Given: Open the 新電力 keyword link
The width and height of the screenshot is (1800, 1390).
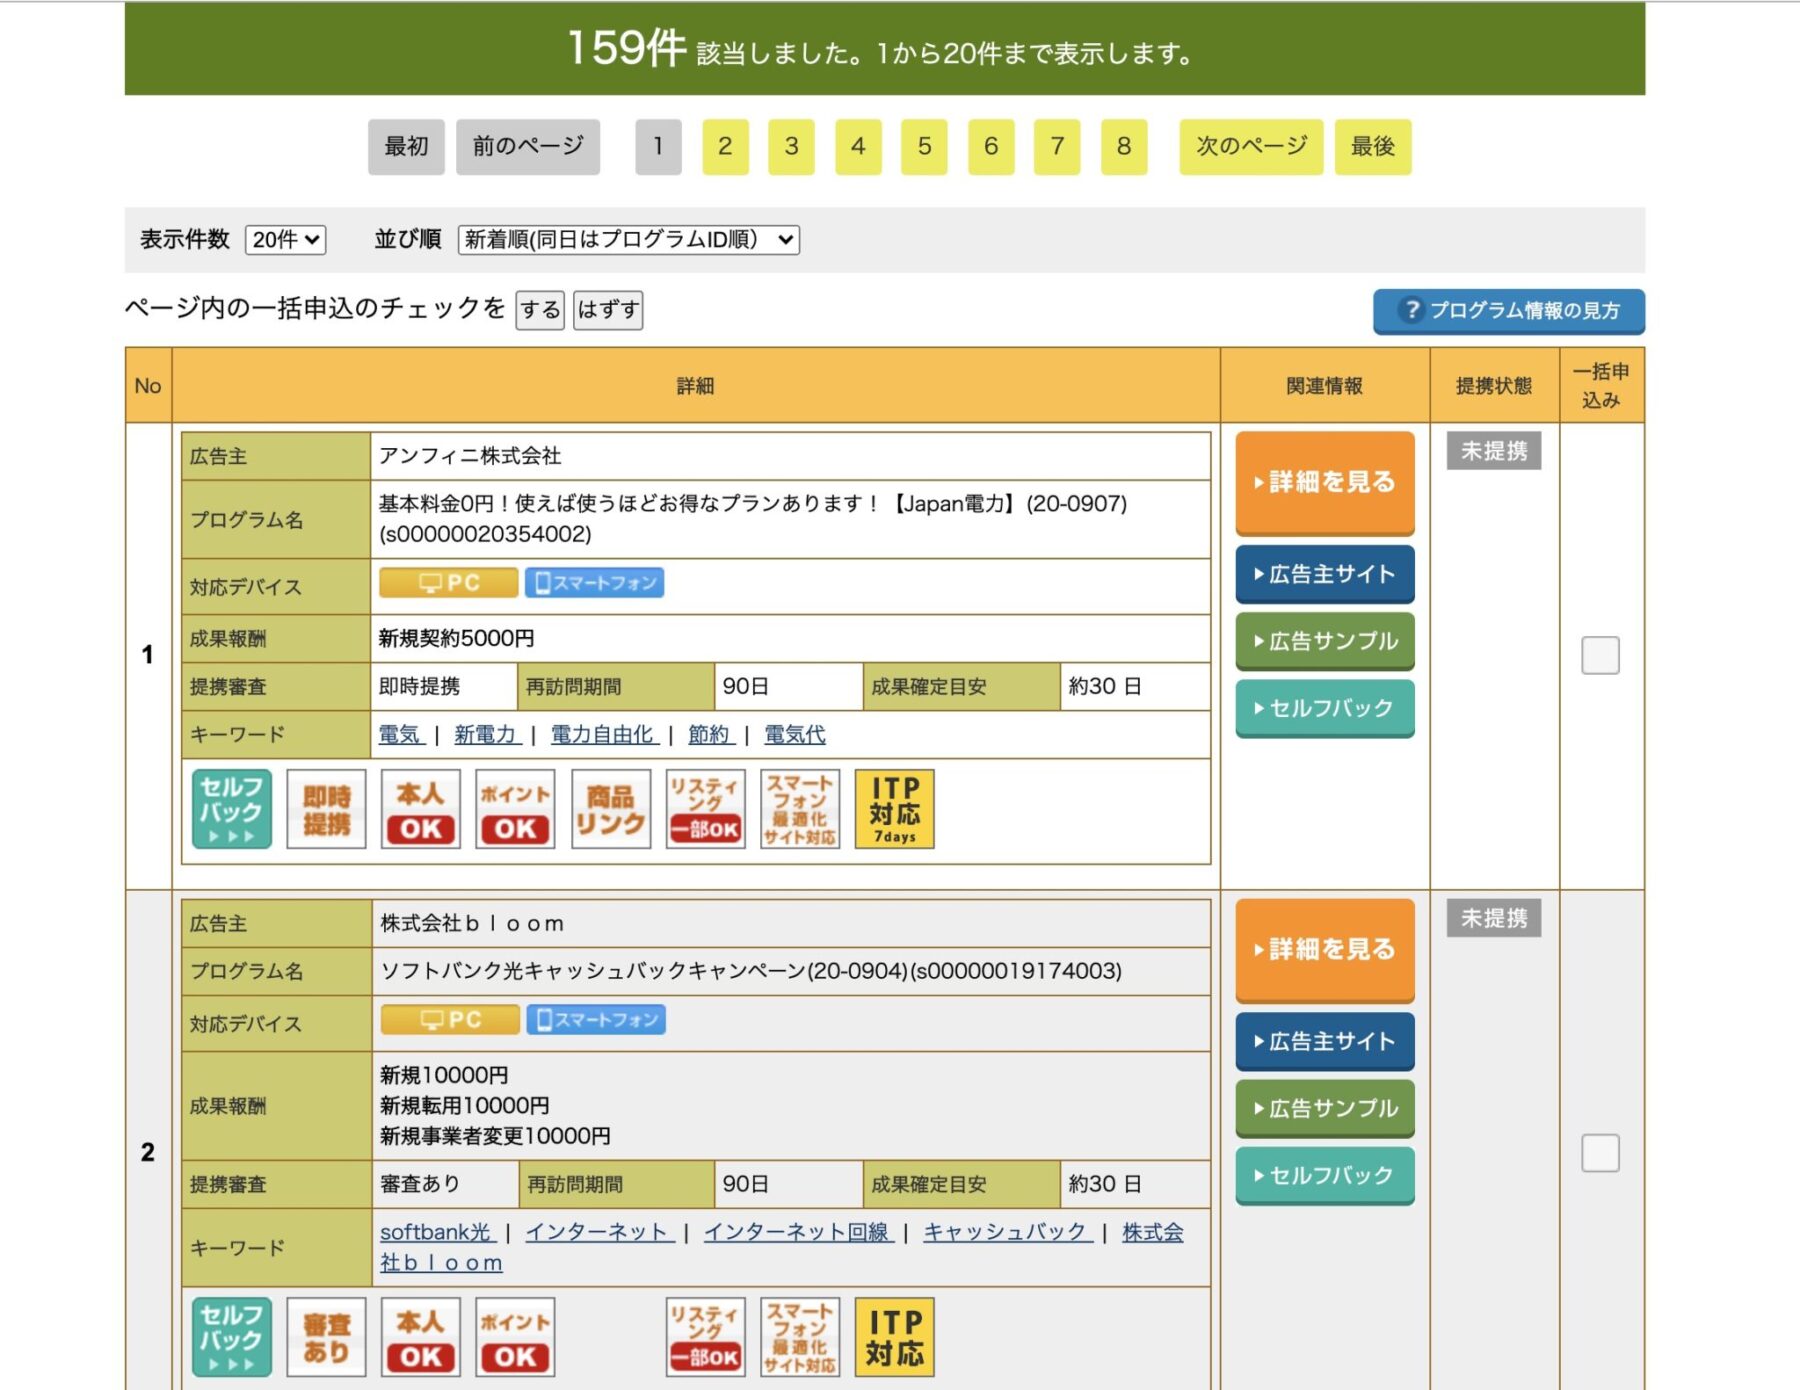Looking at the screenshot, I should 487,735.
